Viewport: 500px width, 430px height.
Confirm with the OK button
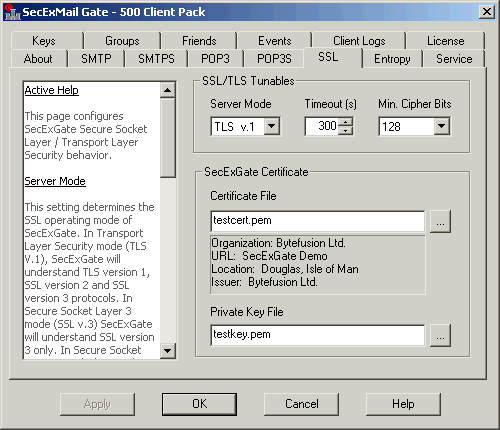(199, 404)
